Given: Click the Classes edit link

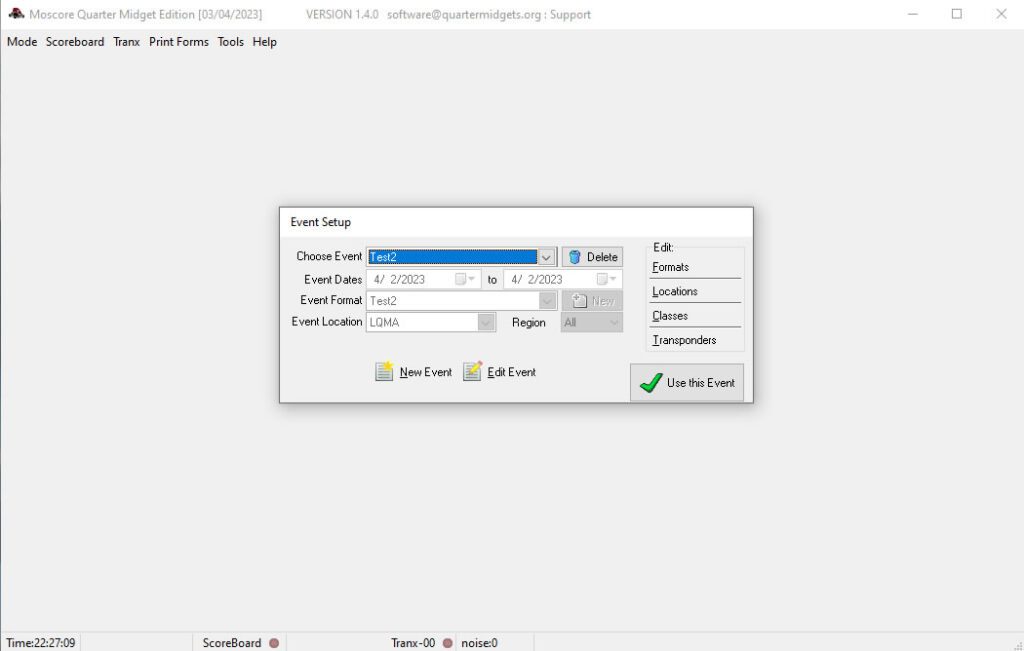Looking at the screenshot, I should pyautogui.click(x=670, y=316).
